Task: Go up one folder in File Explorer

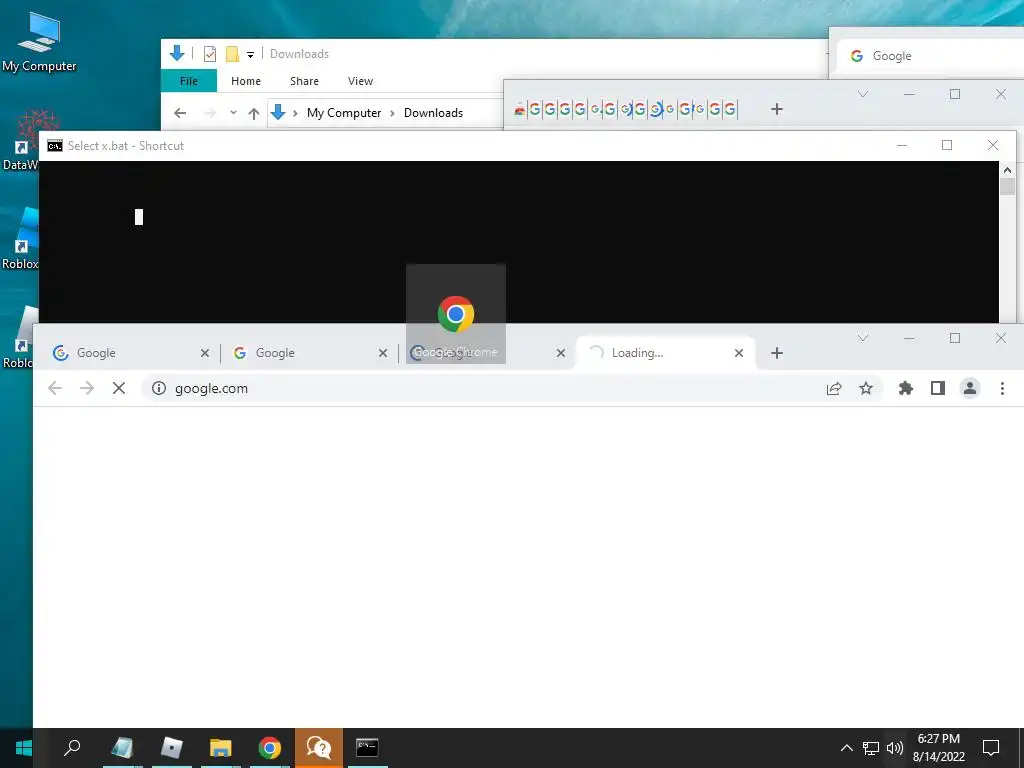Action: pyautogui.click(x=254, y=113)
